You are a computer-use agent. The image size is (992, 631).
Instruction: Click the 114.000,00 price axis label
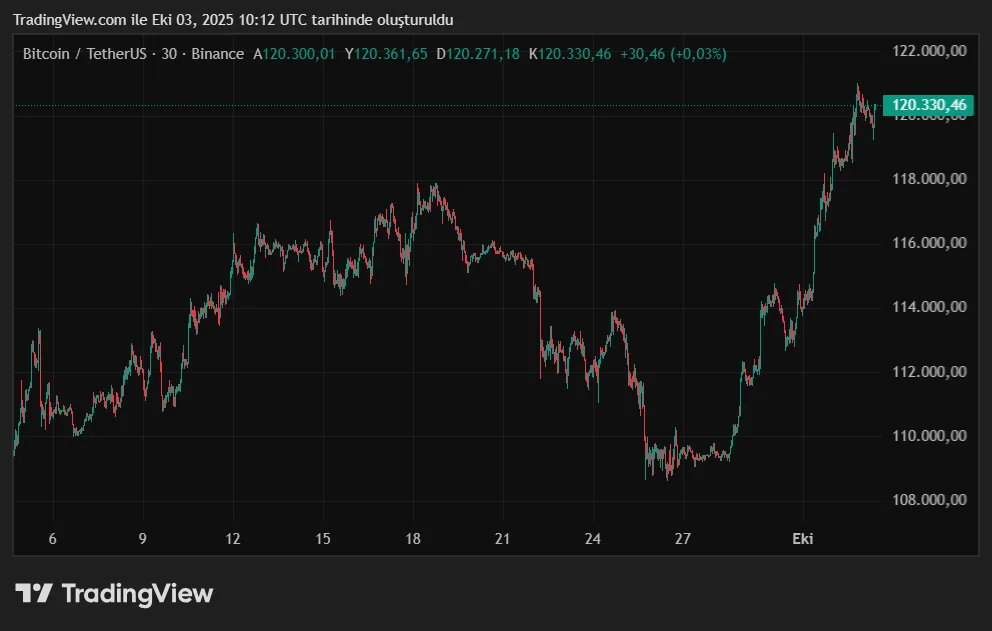coord(929,307)
